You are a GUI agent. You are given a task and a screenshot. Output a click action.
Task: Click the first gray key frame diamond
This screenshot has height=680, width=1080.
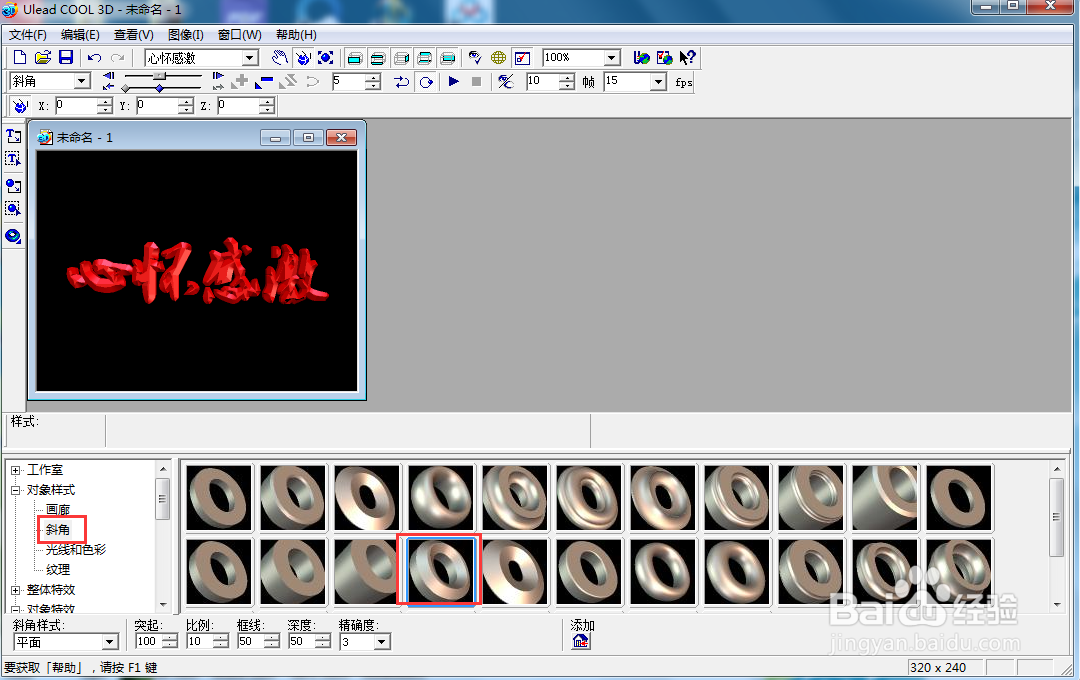[125, 88]
